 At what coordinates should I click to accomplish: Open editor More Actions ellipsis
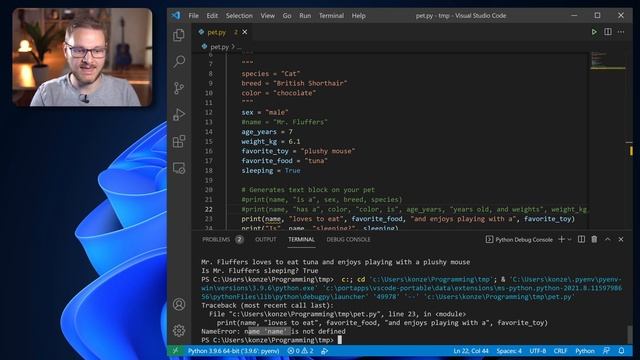(621, 32)
